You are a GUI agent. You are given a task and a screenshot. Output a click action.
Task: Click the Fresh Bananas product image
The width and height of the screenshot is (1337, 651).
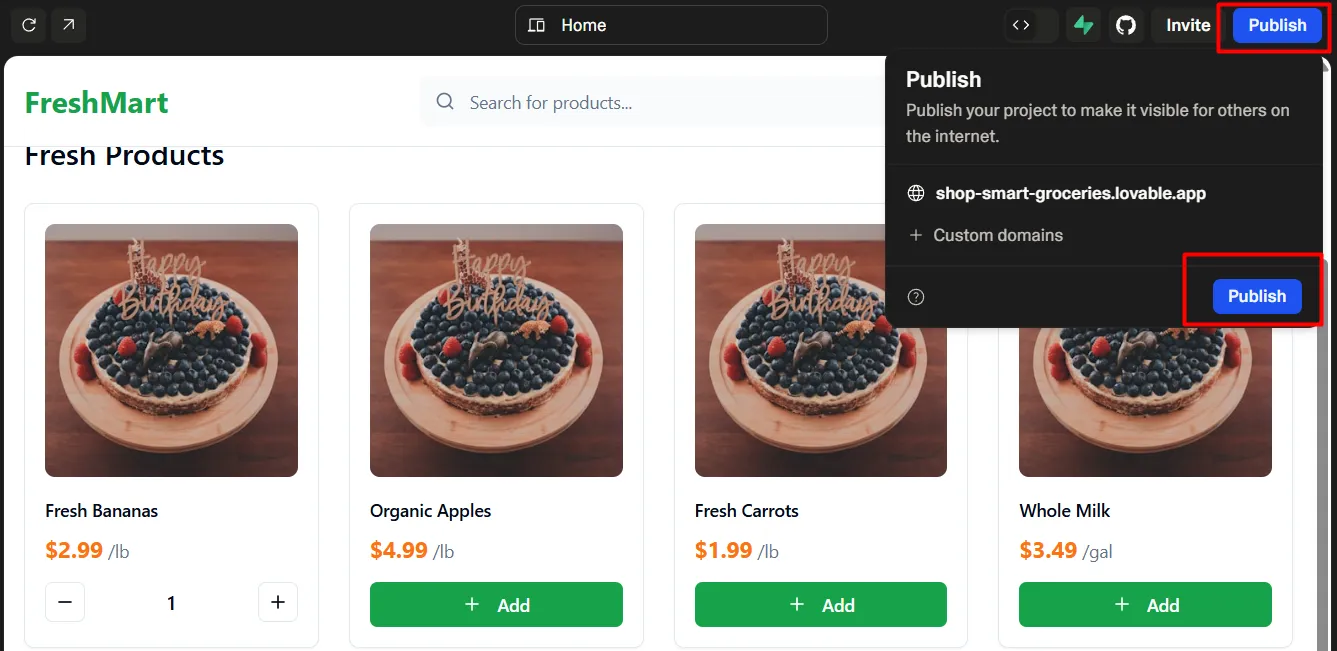(x=171, y=350)
